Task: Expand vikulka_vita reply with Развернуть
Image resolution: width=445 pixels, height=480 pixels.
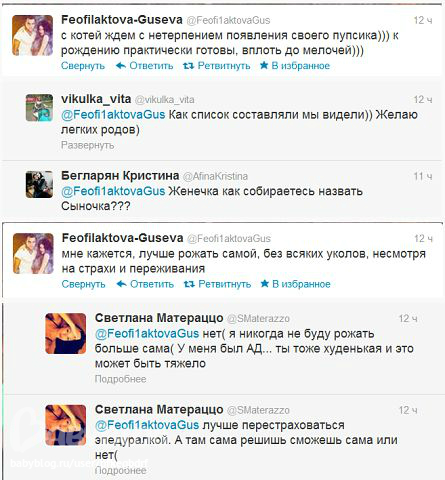Action: tap(88, 145)
